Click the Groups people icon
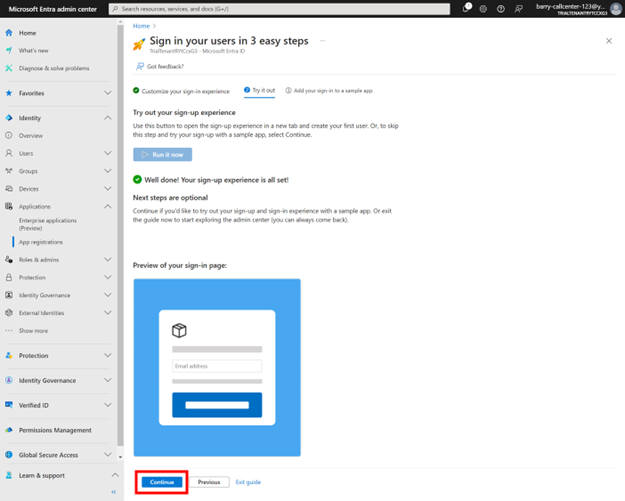 [9, 171]
